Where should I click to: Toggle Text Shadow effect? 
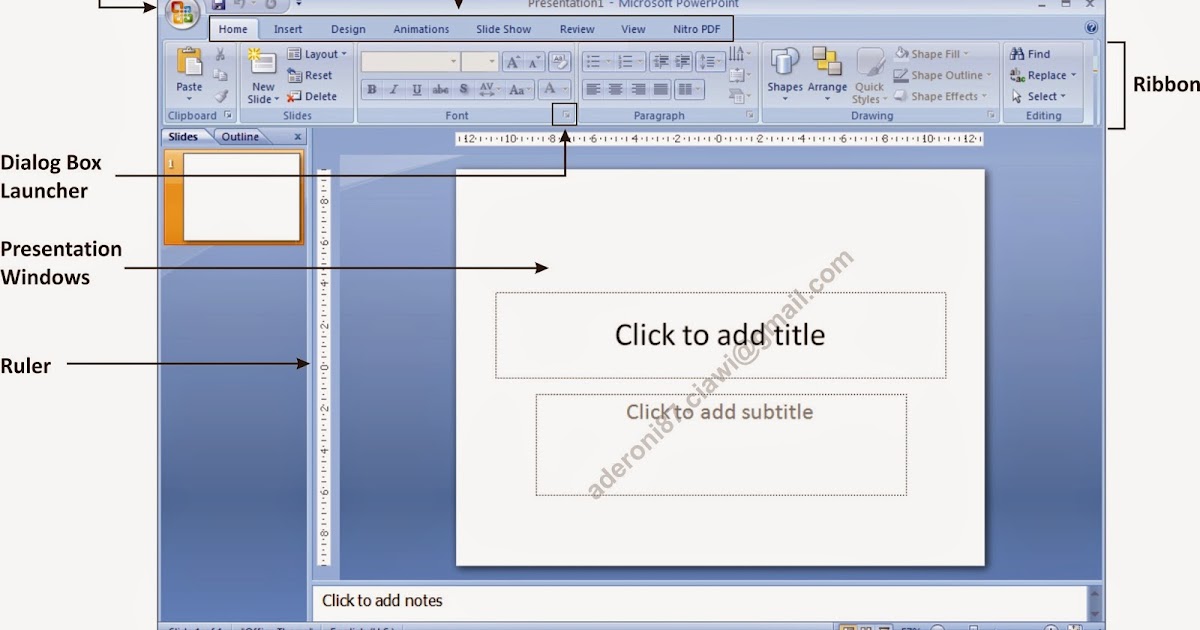pyautogui.click(x=463, y=89)
